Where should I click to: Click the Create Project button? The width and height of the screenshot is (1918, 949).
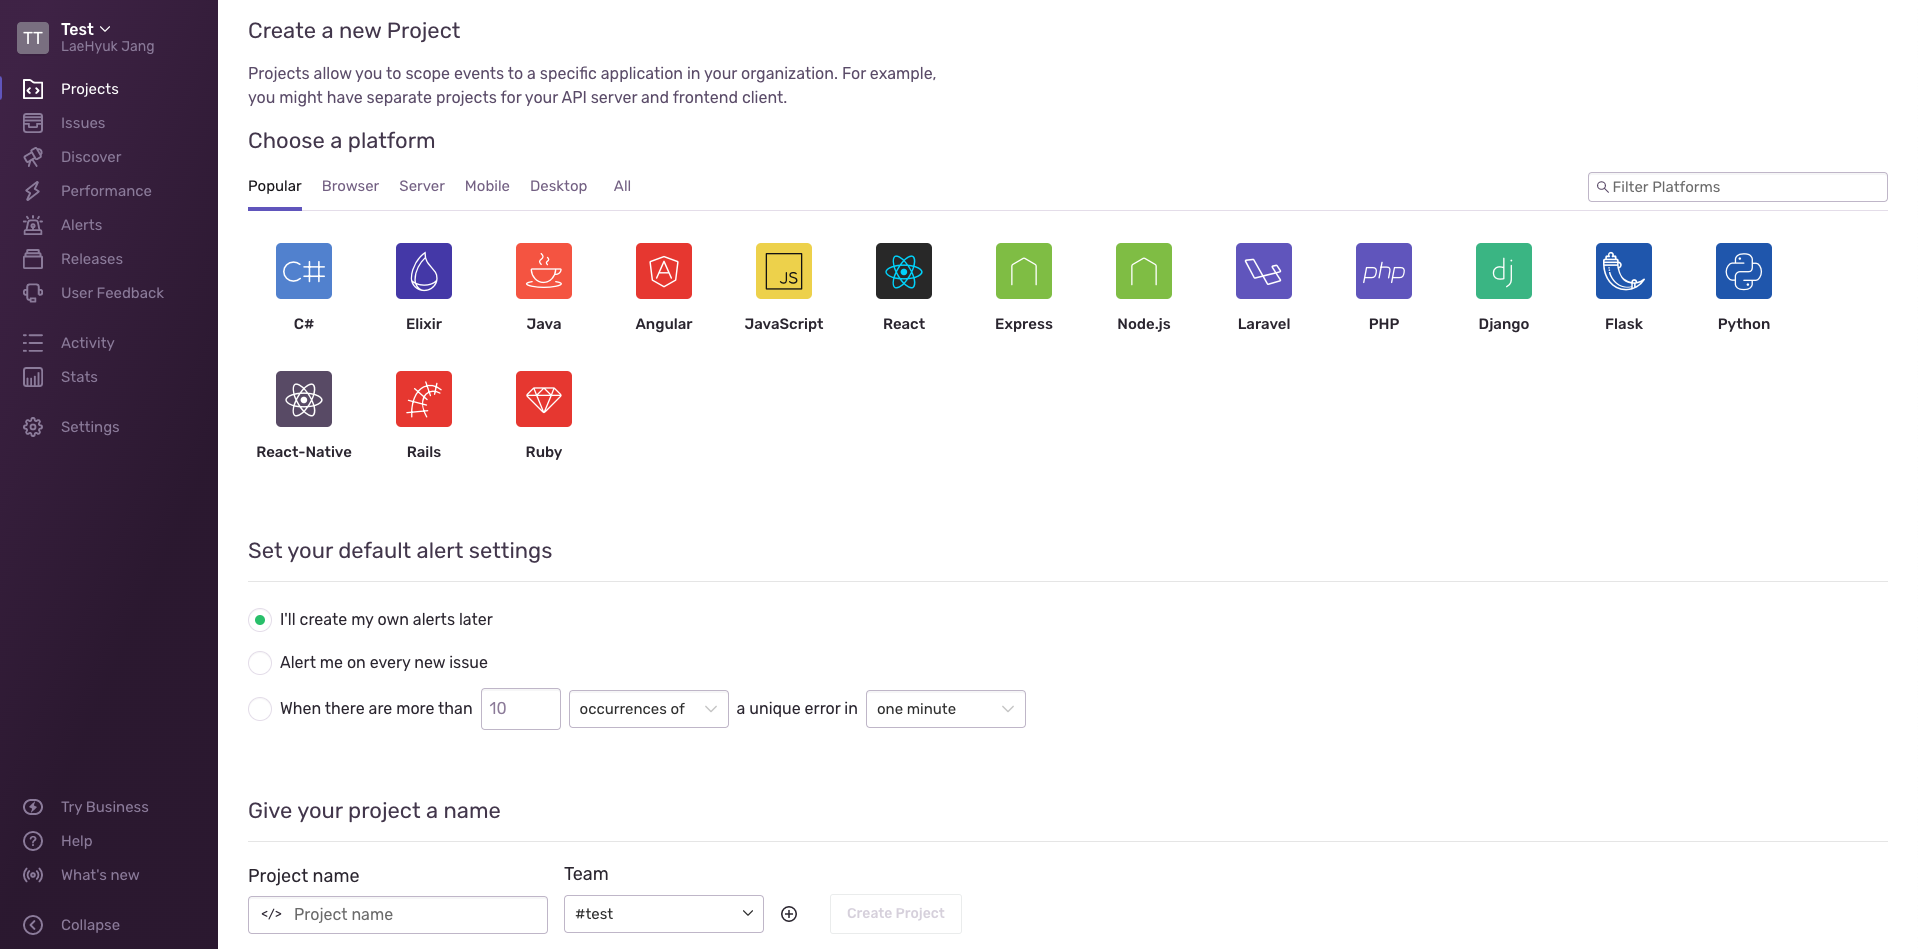click(896, 914)
